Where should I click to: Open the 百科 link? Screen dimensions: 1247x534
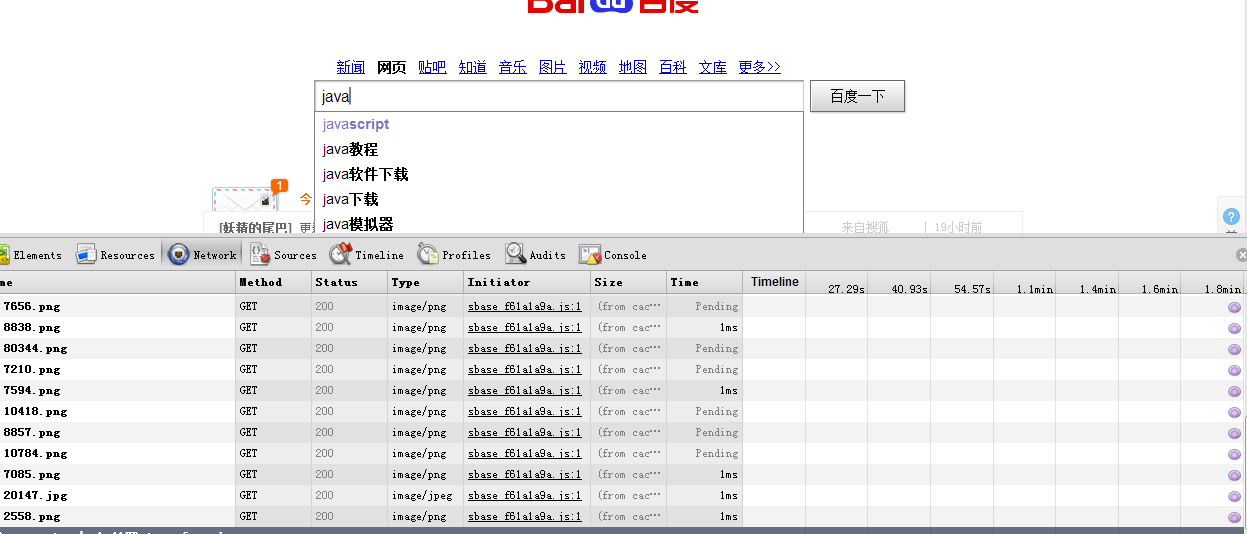click(673, 67)
